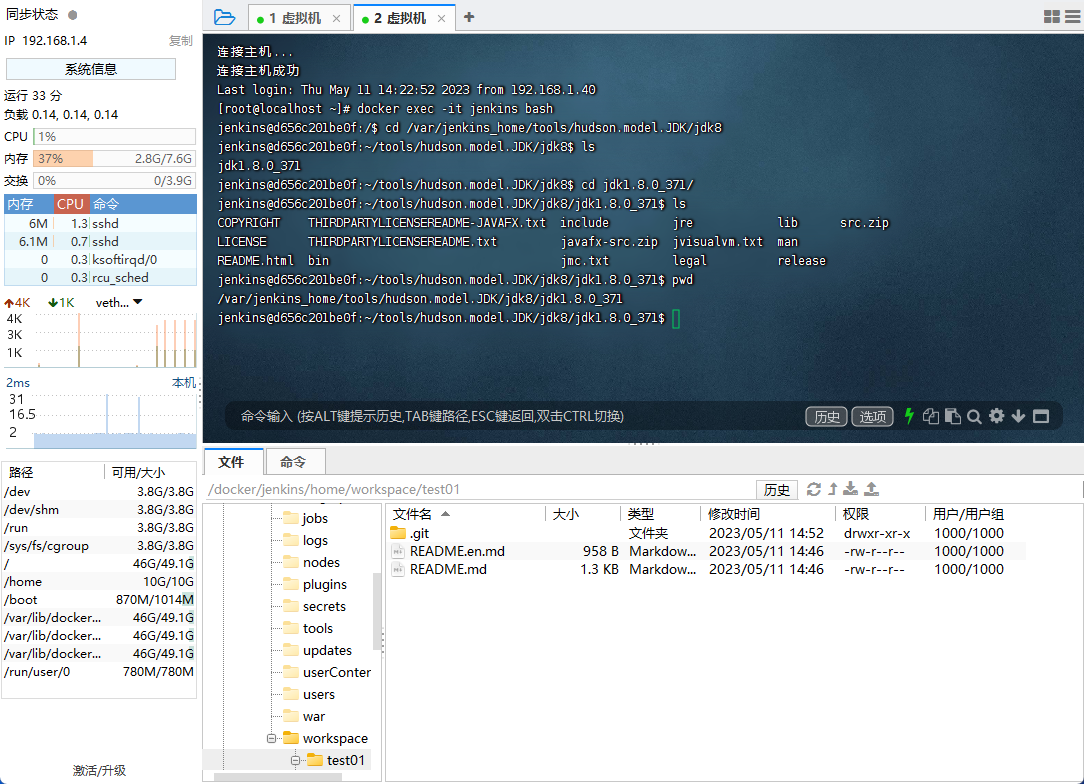Open terminal settings gear icon
Image resolution: width=1084 pixels, height=784 pixels.
click(996, 416)
